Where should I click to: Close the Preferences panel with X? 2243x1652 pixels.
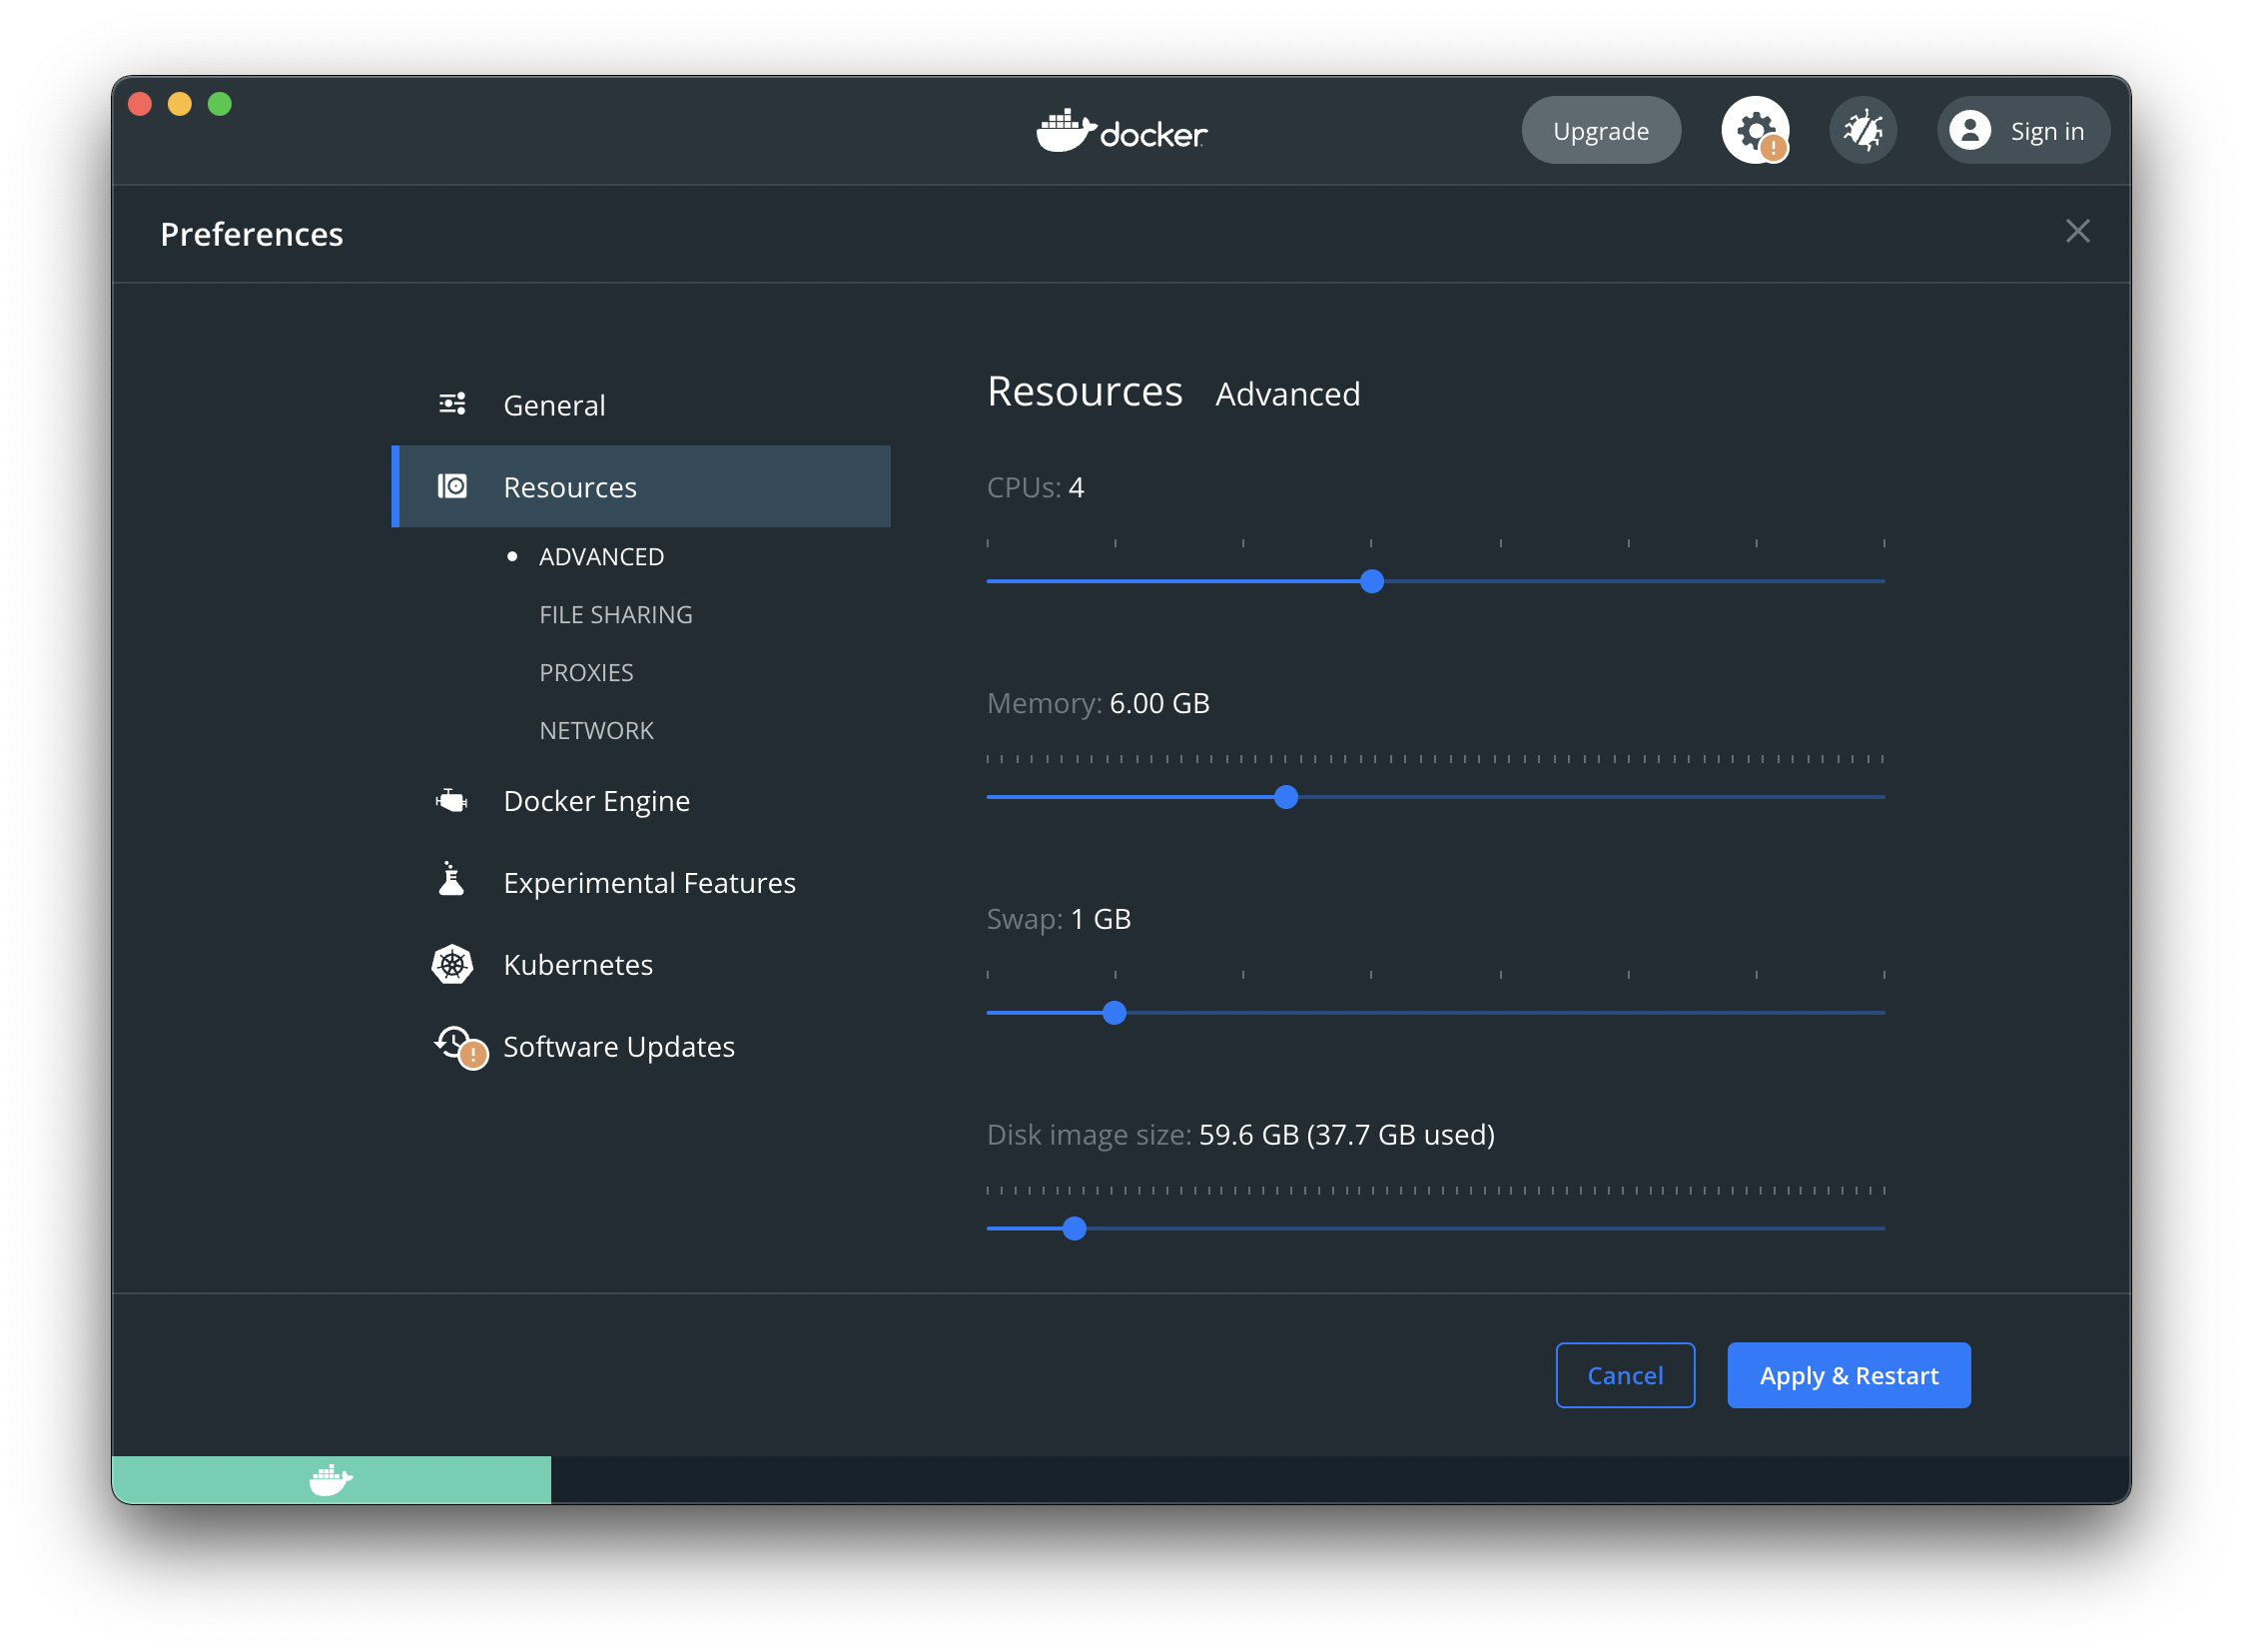pos(2077,232)
